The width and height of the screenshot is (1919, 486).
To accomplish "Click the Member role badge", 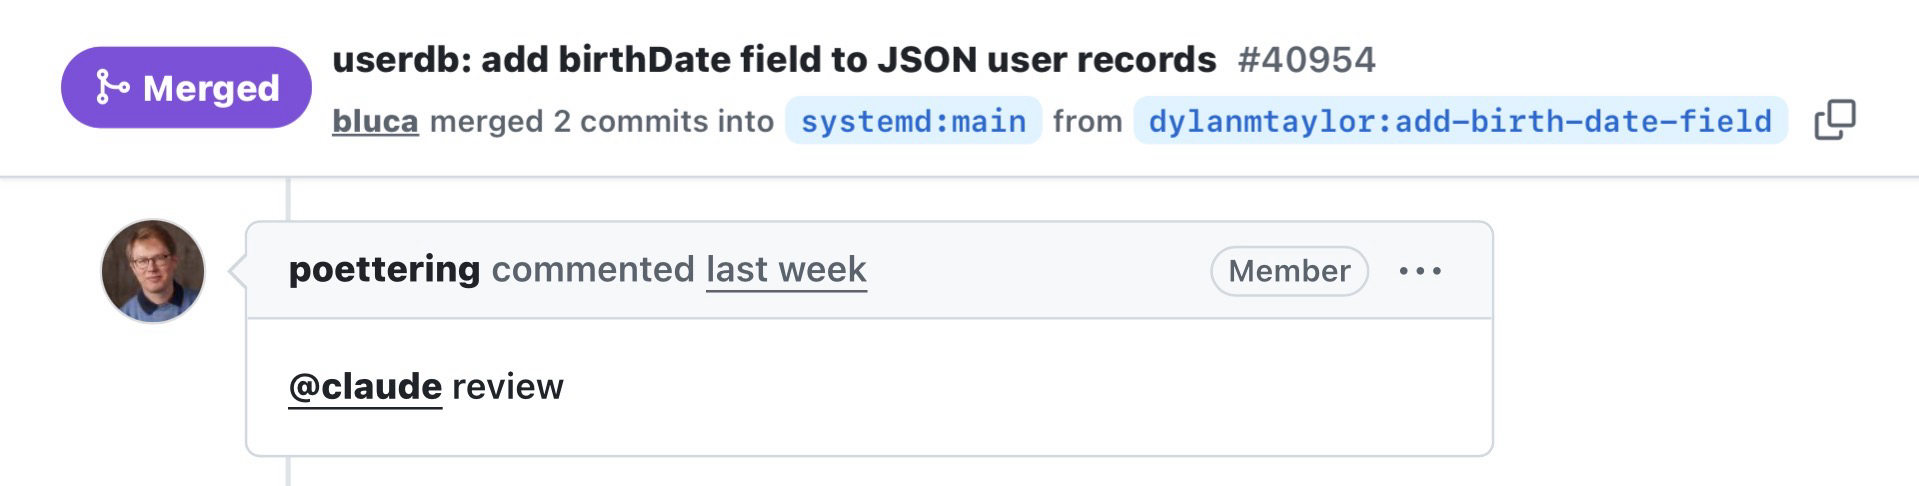I will pyautogui.click(x=1288, y=271).
